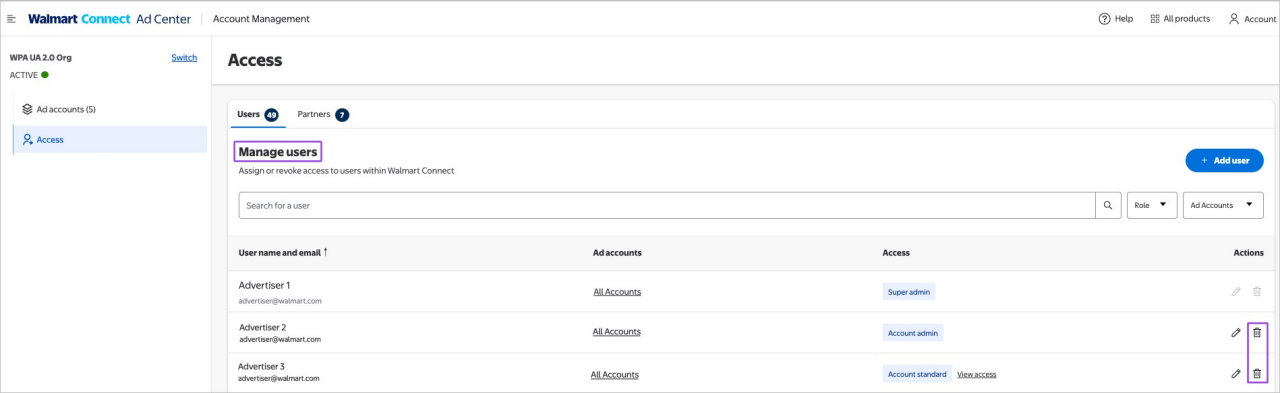Click the Partners count badge 7
Image resolution: width=1280 pixels, height=393 pixels.
(x=342, y=115)
